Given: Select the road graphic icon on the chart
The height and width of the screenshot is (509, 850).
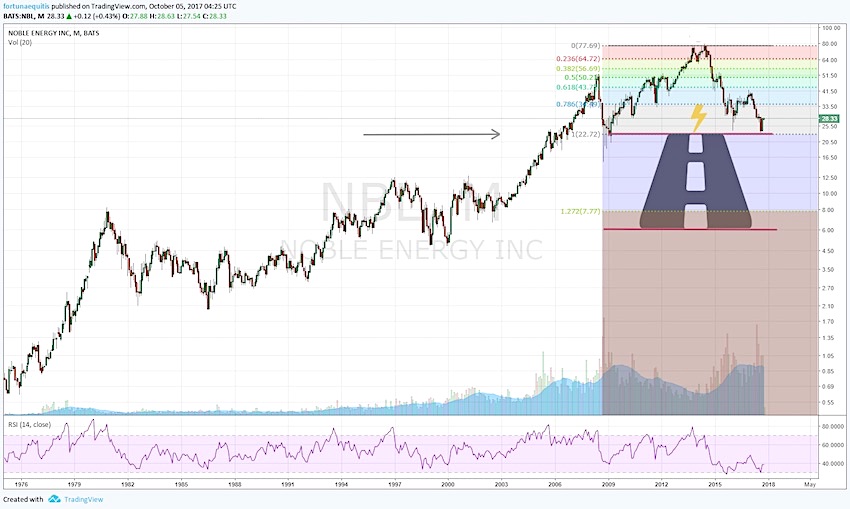Looking at the screenshot, I should coord(696,181).
